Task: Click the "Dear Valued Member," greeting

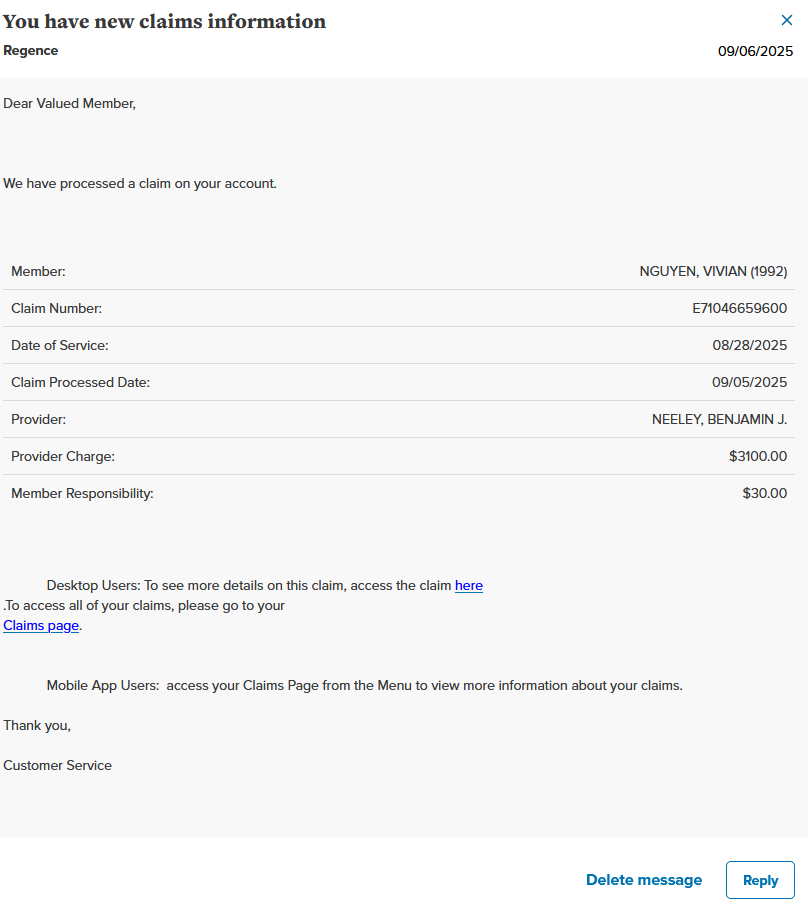Action: 69,102
